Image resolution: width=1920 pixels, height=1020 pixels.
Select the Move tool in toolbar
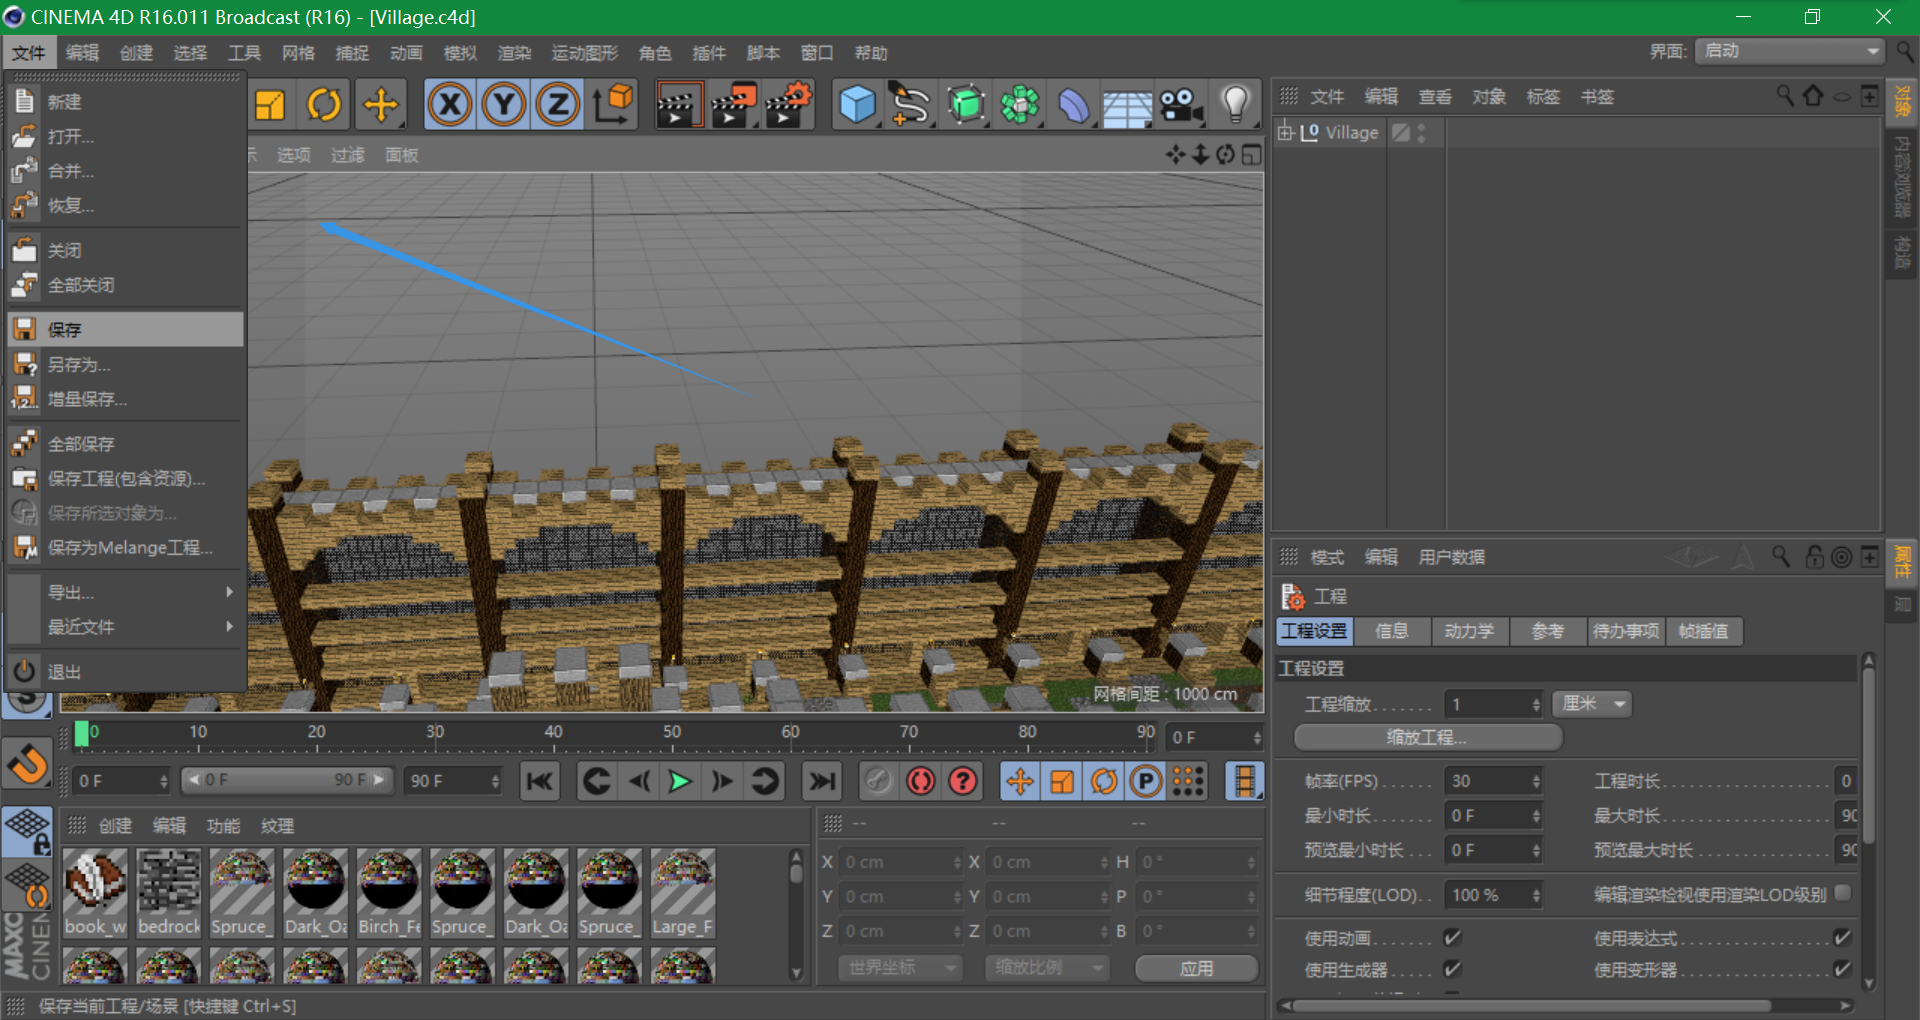(x=380, y=104)
